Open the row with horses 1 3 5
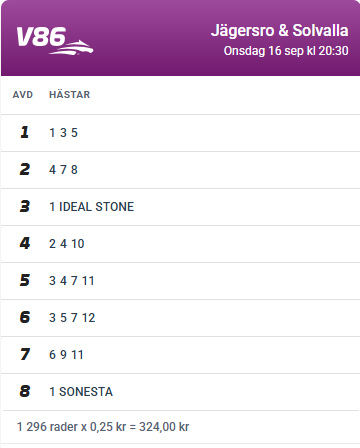Image resolution: width=360 pixels, height=448 pixels. [180, 133]
